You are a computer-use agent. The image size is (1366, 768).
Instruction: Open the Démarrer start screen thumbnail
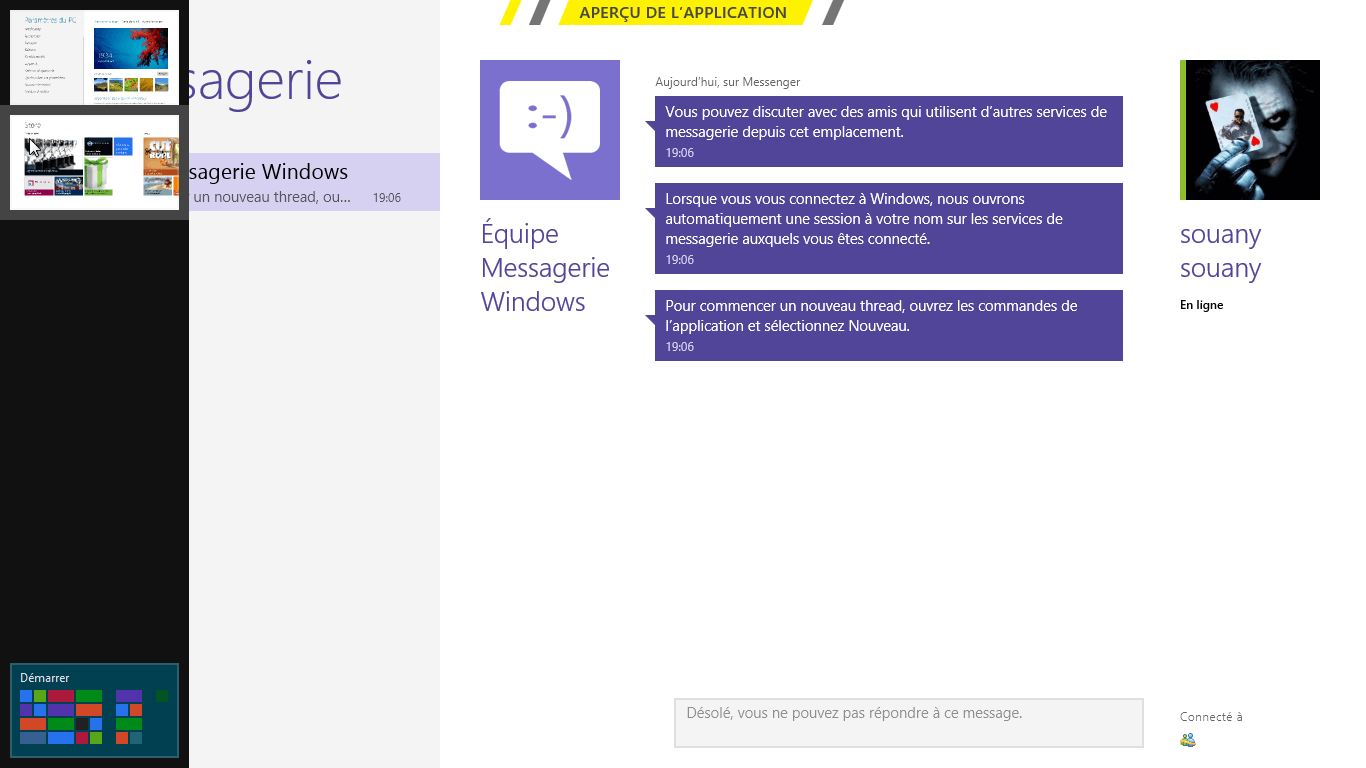[x=94, y=710]
